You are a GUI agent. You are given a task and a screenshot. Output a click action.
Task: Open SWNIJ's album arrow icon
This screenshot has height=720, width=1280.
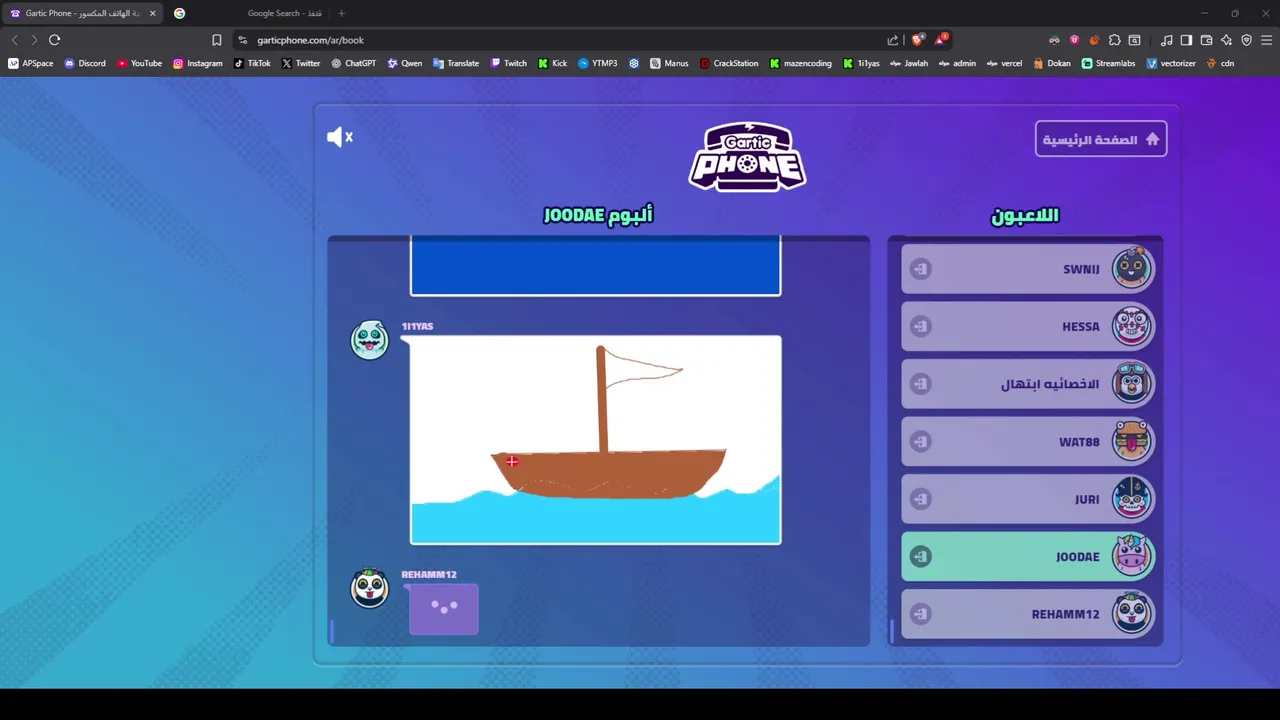coord(921,269)
